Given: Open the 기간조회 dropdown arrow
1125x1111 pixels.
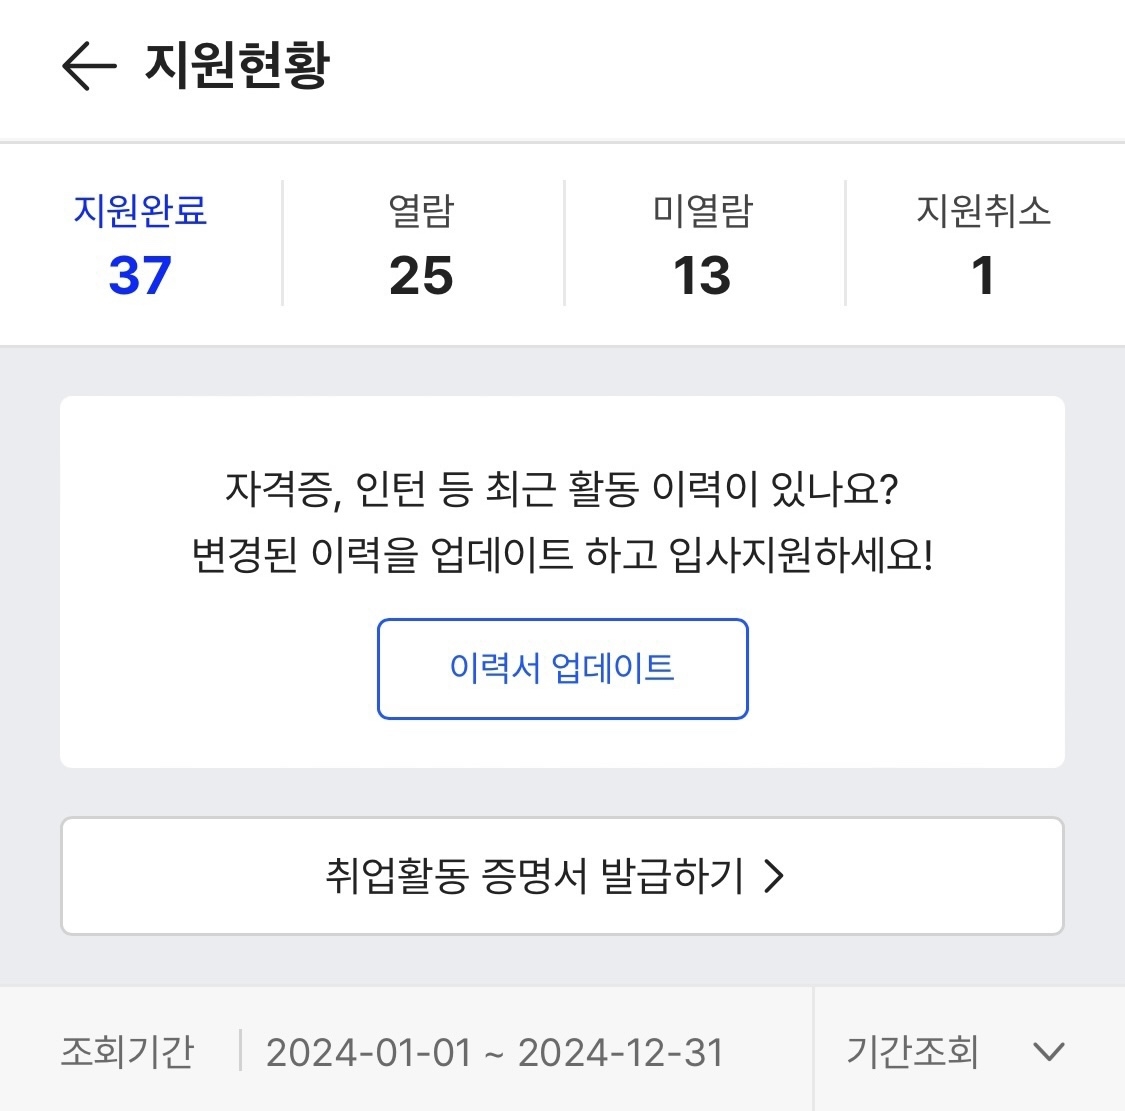Looking at the screenshot, I should pyautogui.click(x=1046, y=1051).
